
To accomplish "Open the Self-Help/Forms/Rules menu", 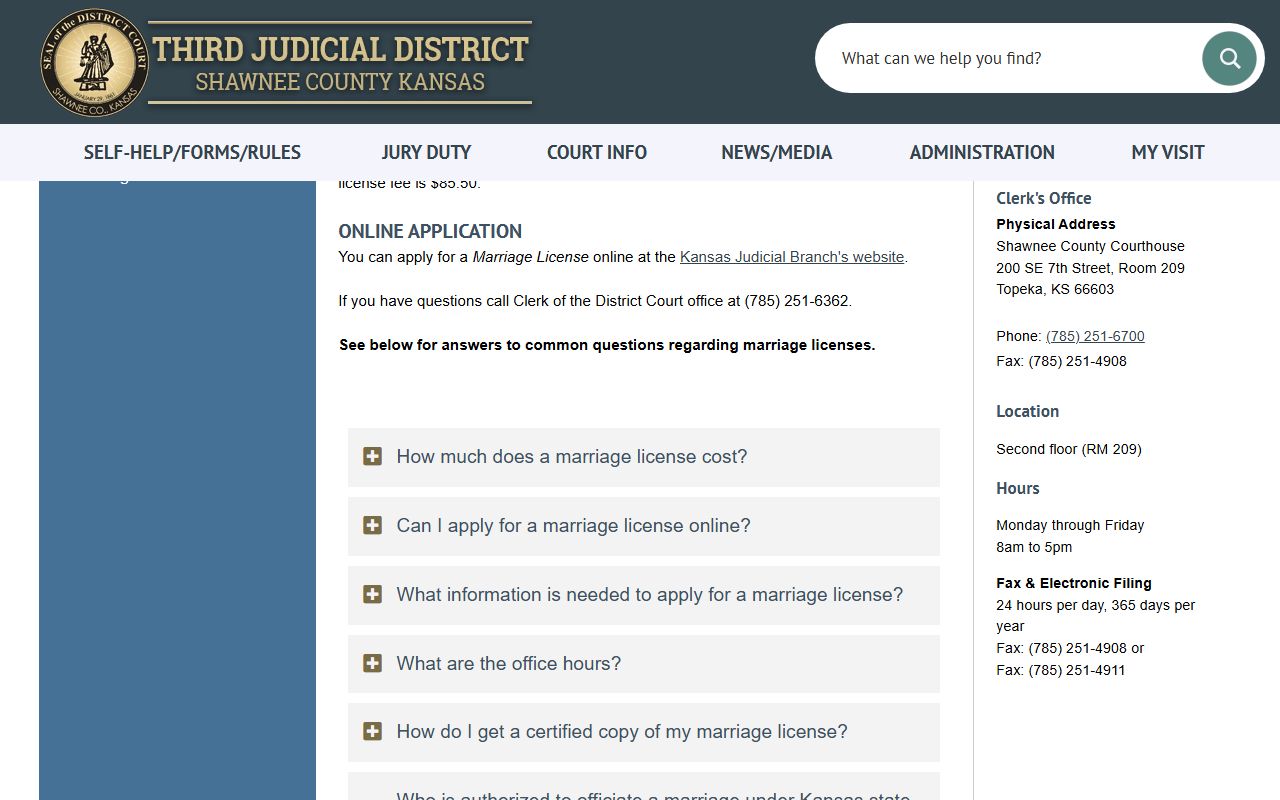I will (x=192, y=152).
